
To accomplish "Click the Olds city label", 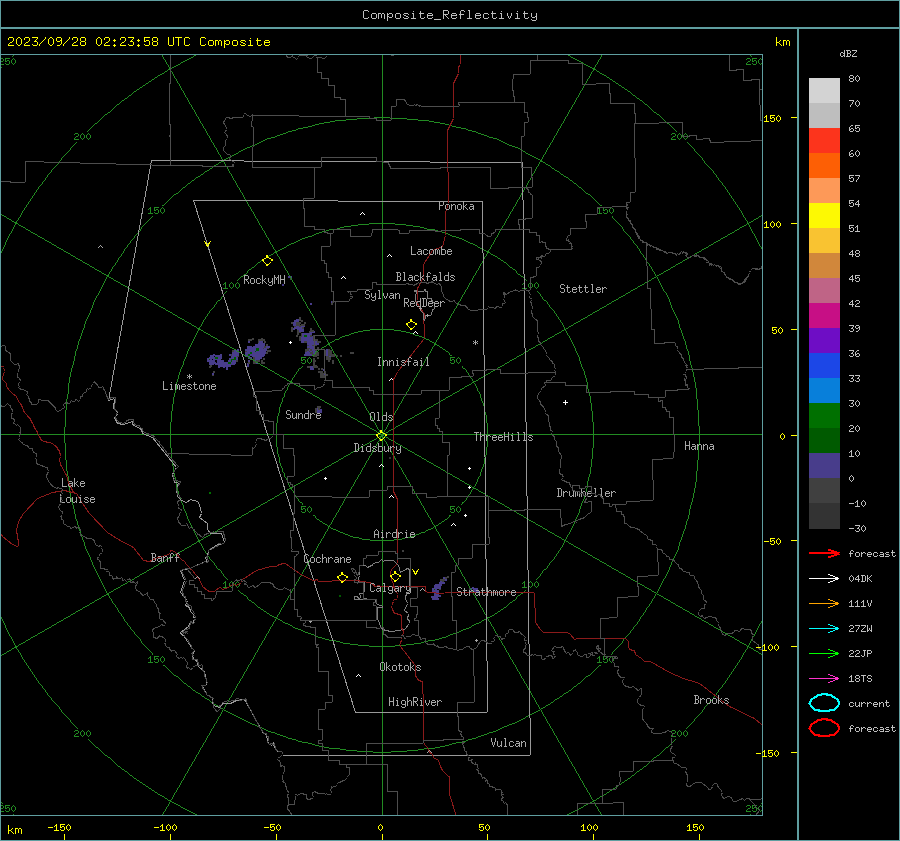I will click(x=381, y=417).
